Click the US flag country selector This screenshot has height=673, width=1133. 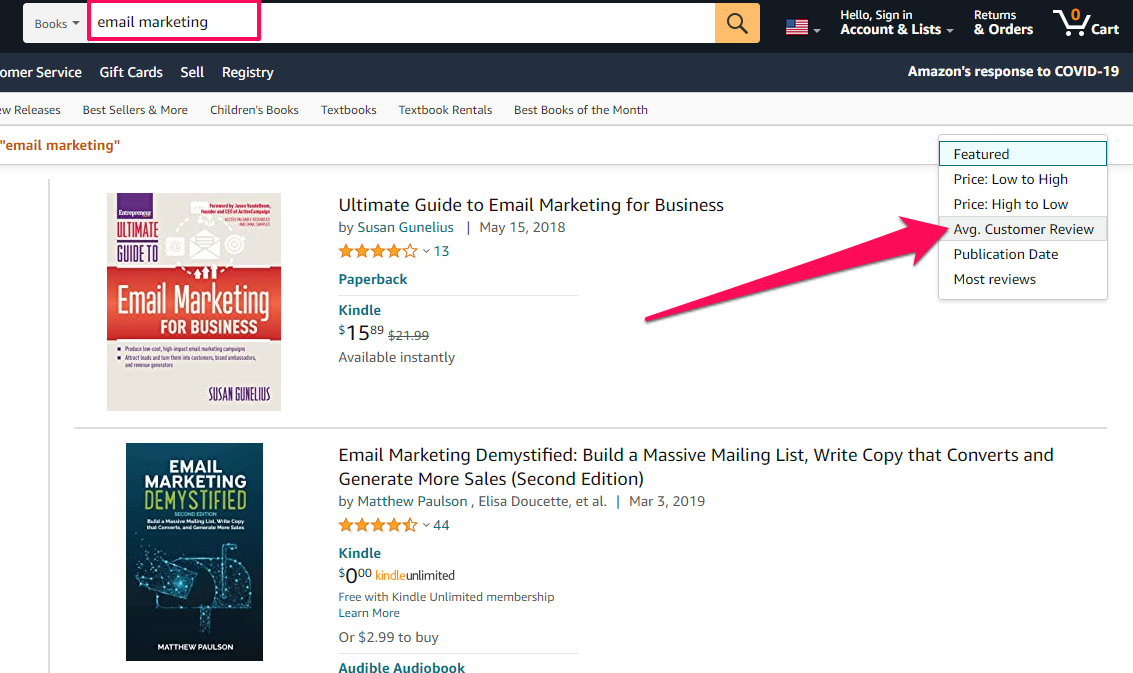[x=802, y=27]
